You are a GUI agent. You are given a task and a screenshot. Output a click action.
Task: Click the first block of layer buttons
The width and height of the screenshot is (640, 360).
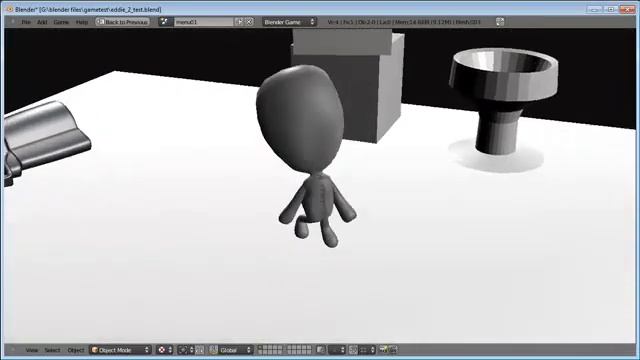[x=270, y=350]
